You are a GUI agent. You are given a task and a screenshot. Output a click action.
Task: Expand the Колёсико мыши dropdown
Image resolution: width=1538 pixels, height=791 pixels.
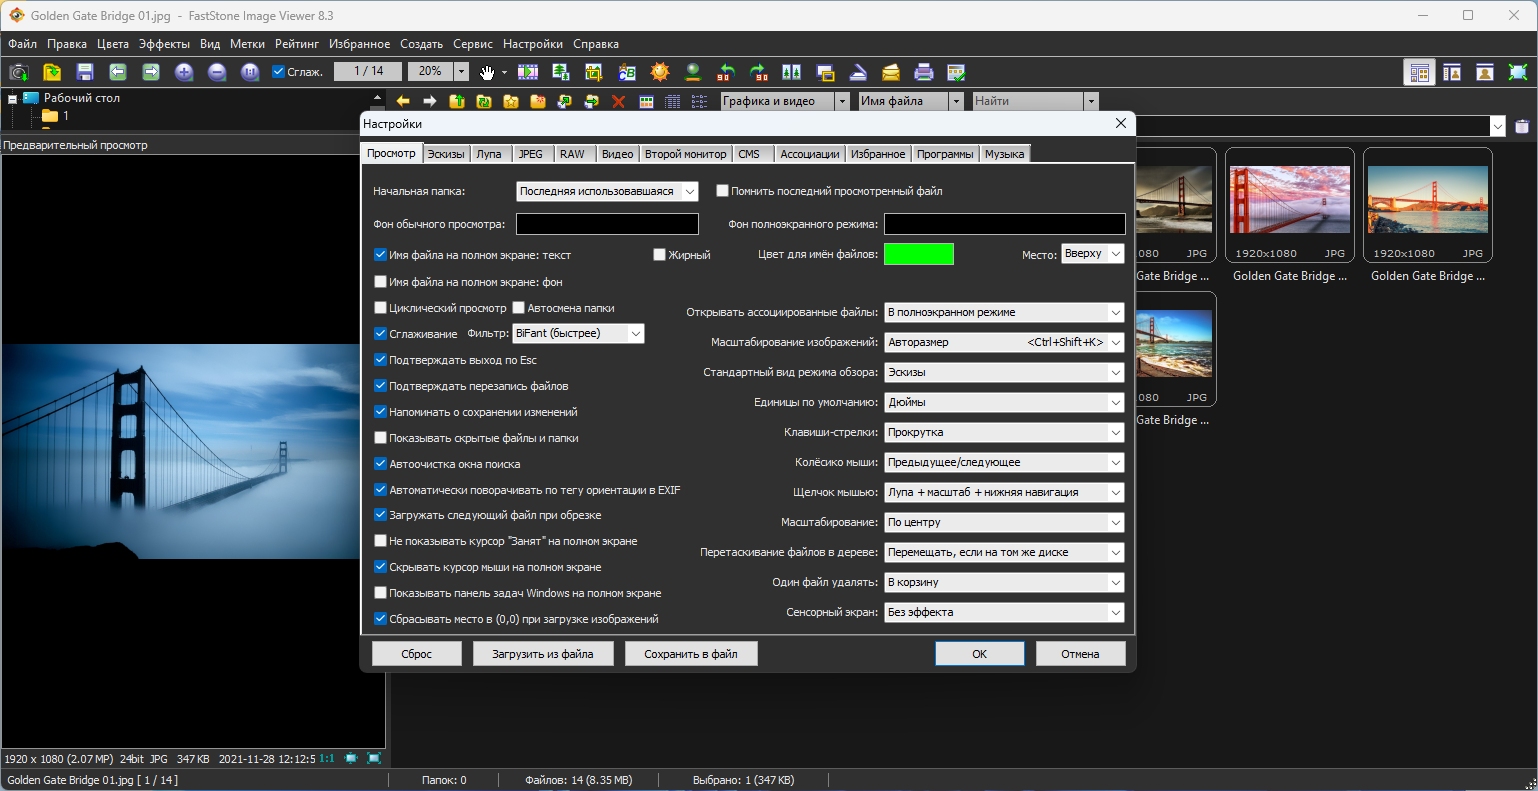click(x=1004, y=462)
